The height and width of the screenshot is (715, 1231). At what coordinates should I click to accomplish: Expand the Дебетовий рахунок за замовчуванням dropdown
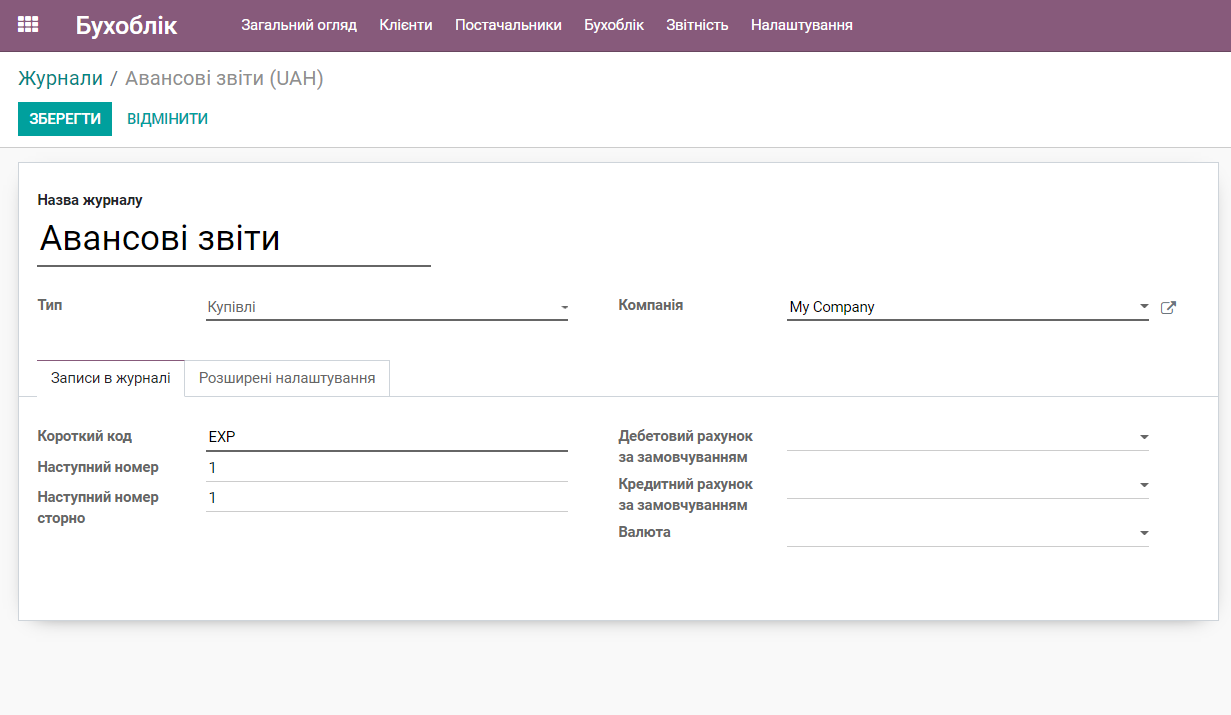click(1144, 436)
